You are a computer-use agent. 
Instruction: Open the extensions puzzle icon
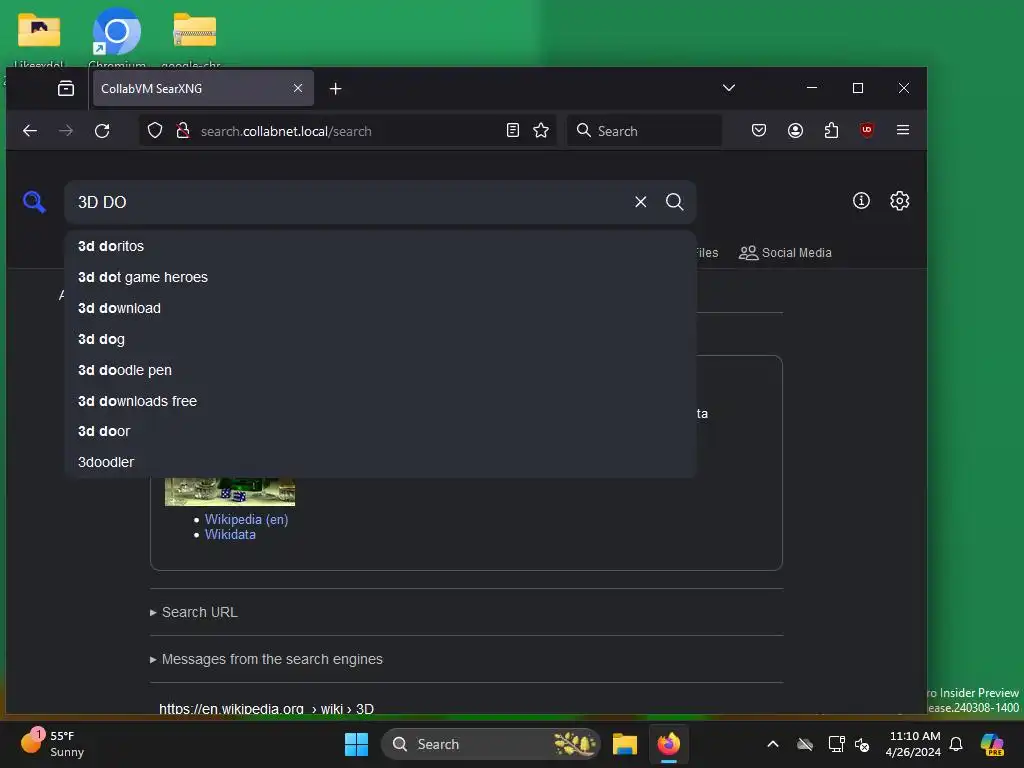pyautogui.click(x=831, y=131)
